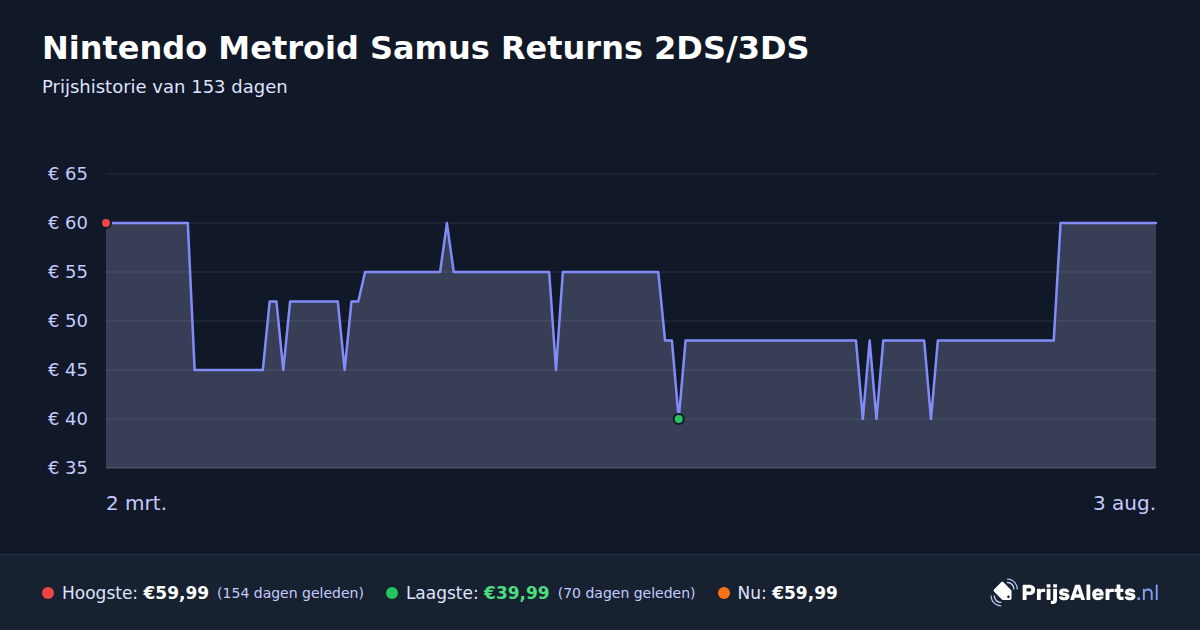Click the € 35 axis label
The width and height of the screenshot is (1200, 630).
tap(68, 468)
